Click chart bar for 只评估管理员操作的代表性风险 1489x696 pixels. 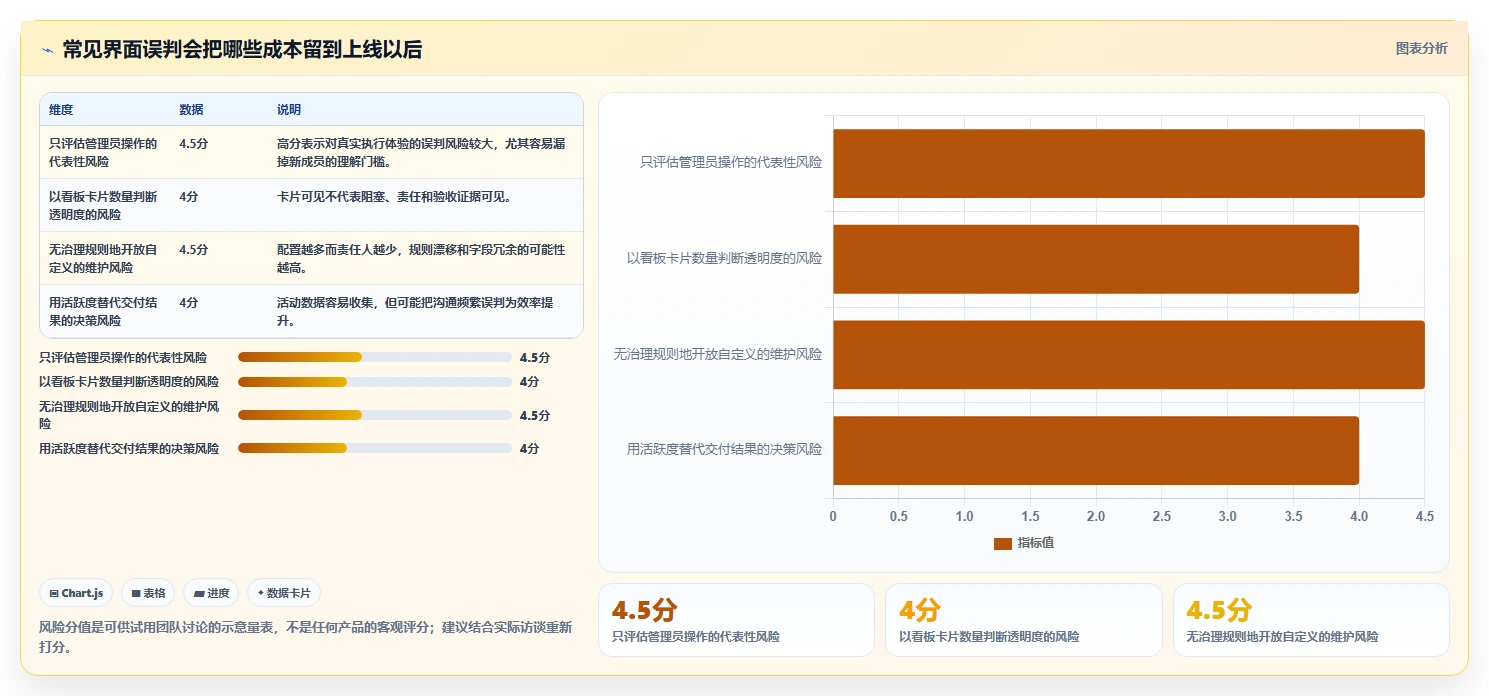coord(1129,163)
